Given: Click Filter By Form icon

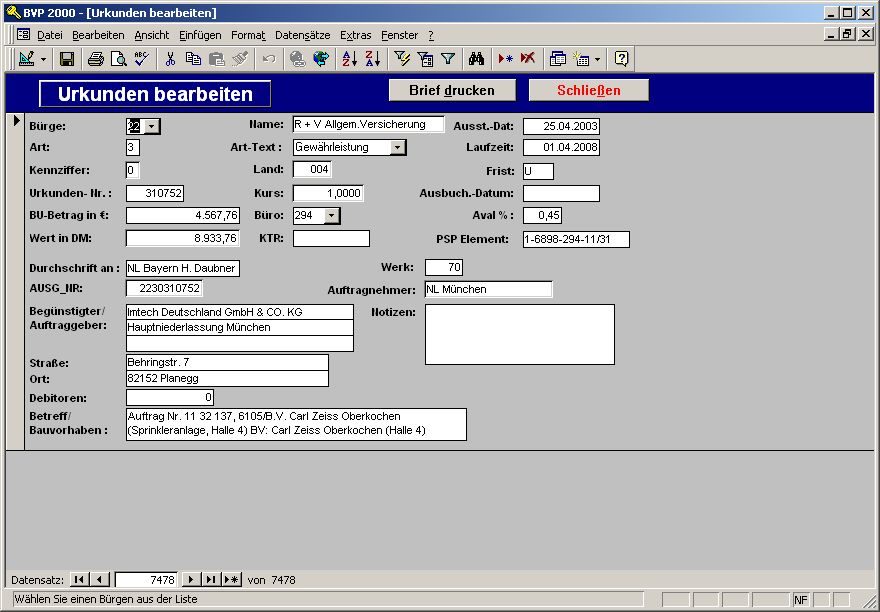Looking at the screenshot, I should point(425,58).
